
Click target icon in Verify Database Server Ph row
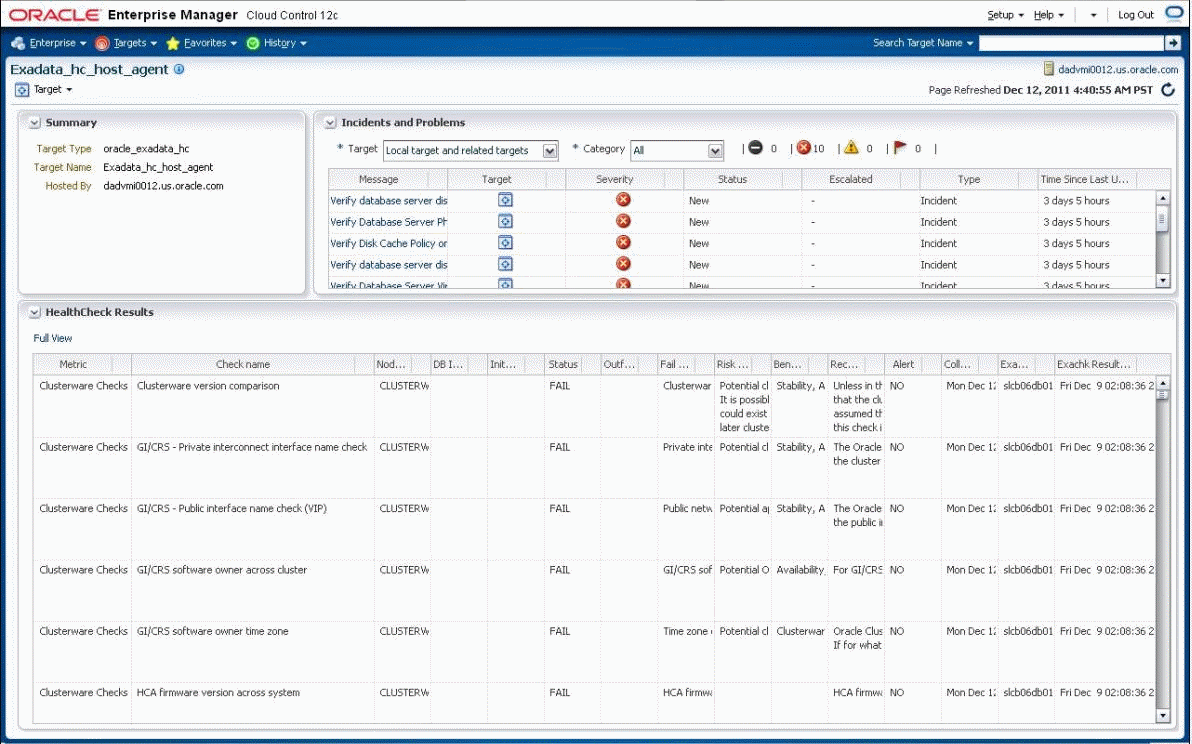pos(506,221)
